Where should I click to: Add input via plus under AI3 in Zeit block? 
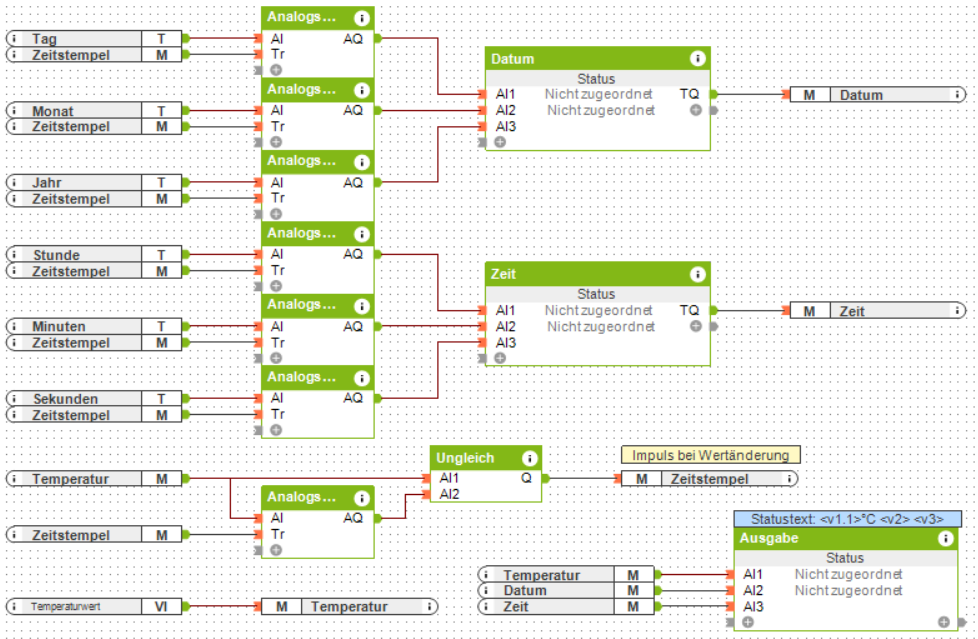pos(500,358)
